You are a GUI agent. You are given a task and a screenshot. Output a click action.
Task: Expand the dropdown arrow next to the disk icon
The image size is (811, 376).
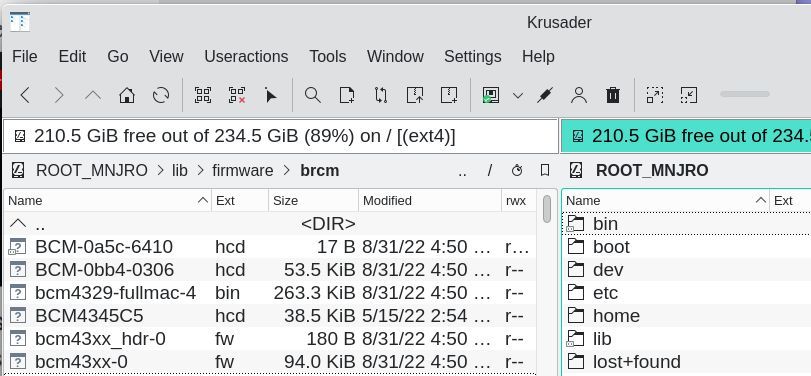pyautogui.click(x=518, y=95)
